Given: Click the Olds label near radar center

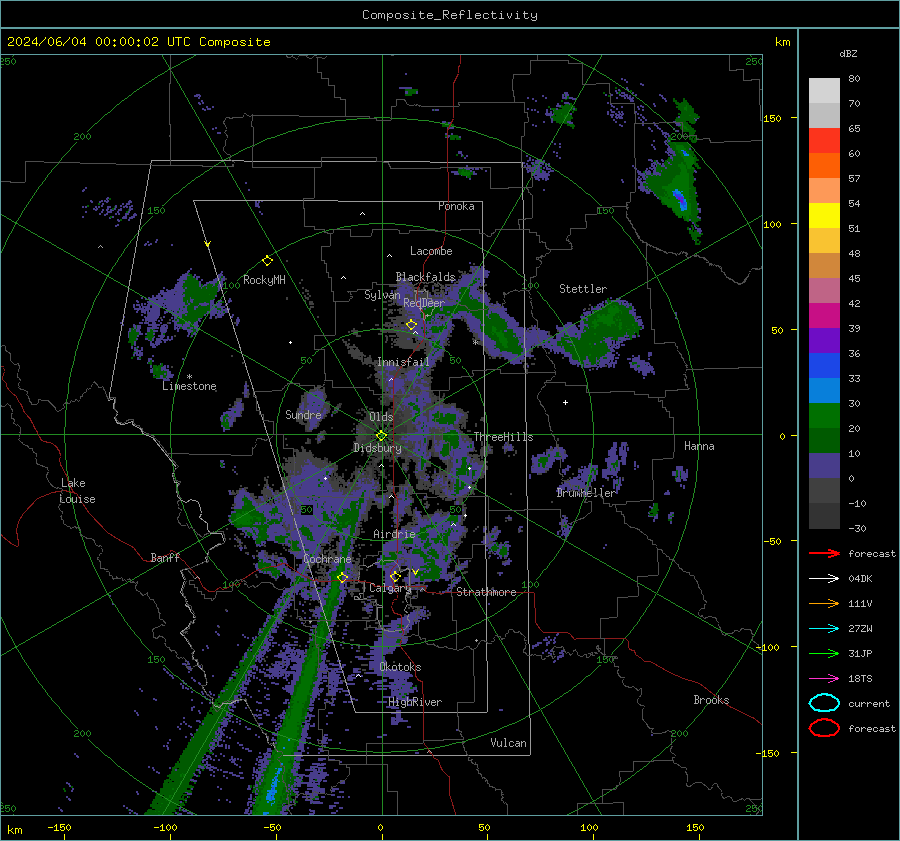Looking at the screenshot, I should [381, 417].
